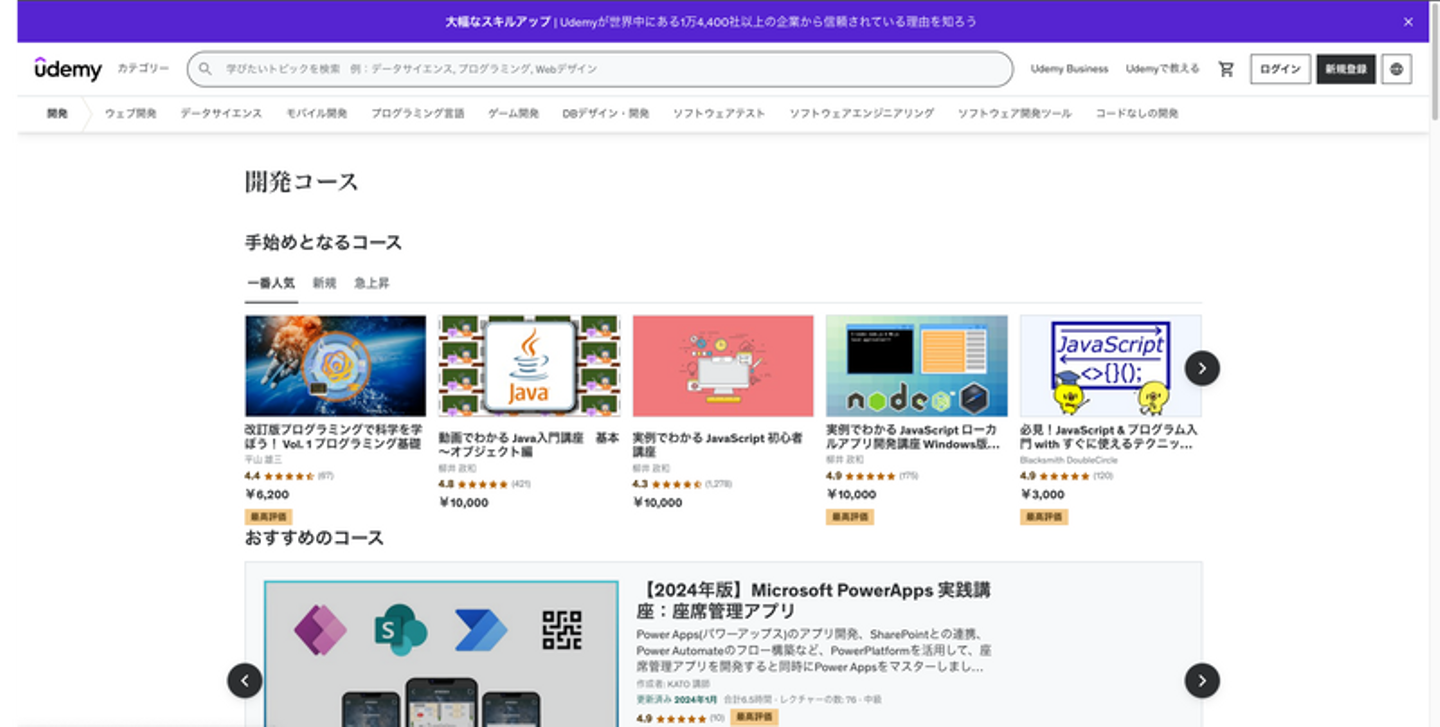
Task: Open the Node.js desktop app course thumbnail
Action: coord(916,366)
